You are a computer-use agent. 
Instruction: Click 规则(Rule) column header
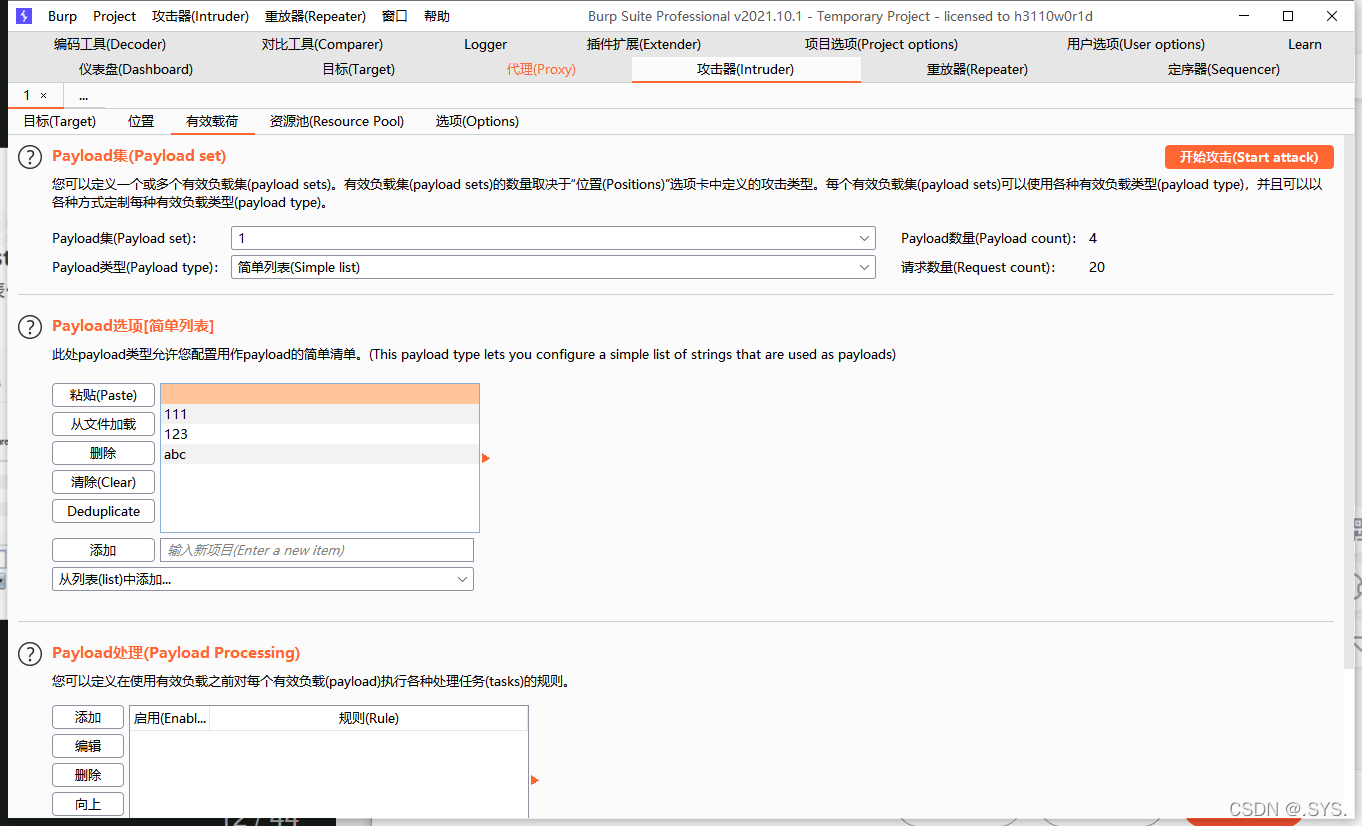(x=369, y=718)
